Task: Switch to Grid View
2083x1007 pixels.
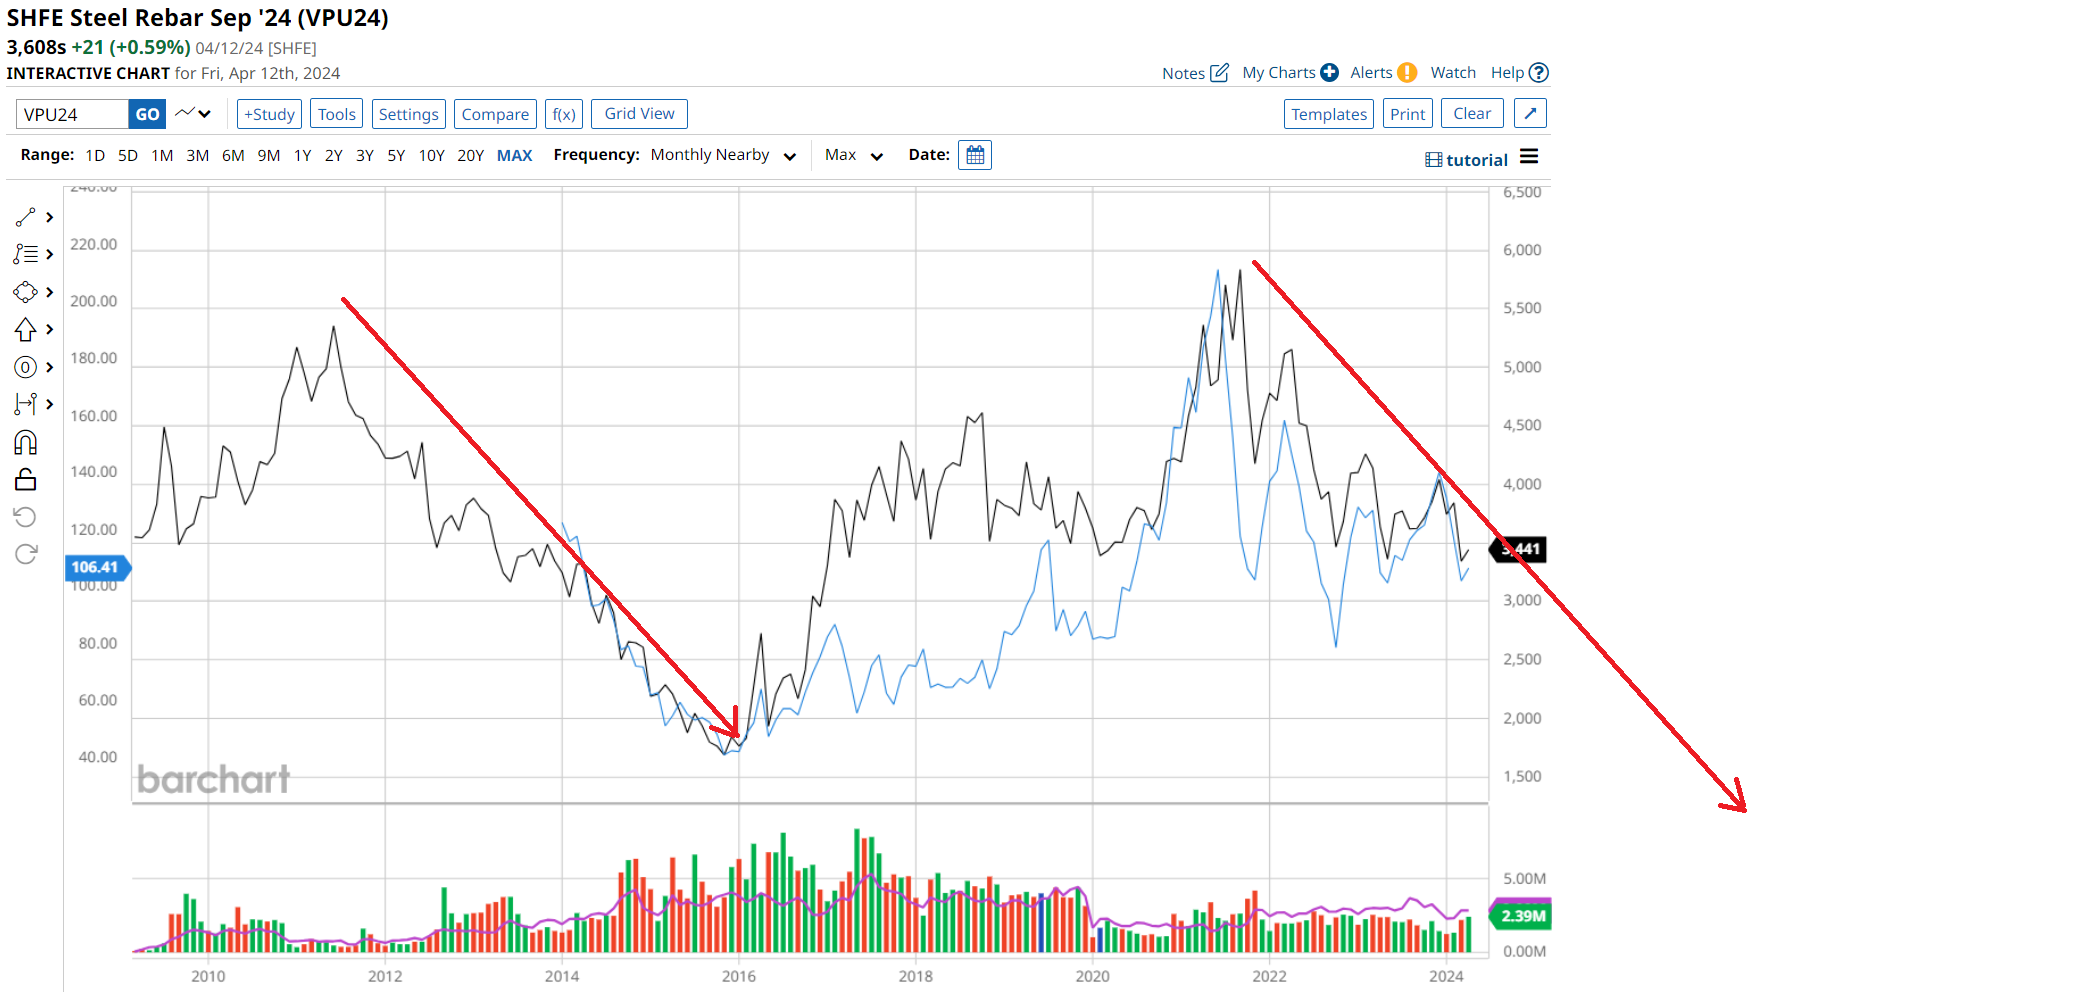Action: [639, 114]
